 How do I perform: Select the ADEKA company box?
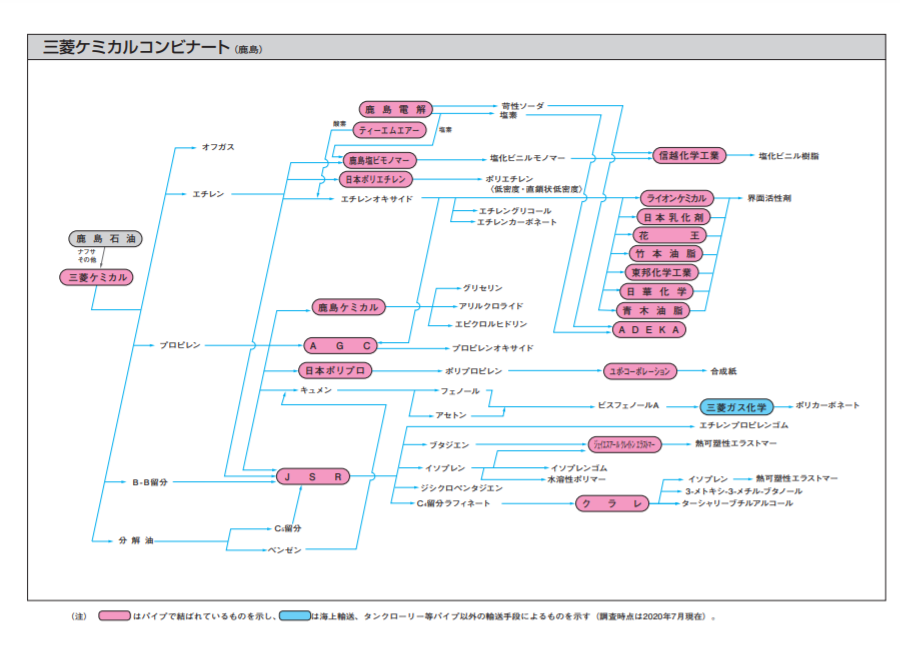click(x=649, y=330)
